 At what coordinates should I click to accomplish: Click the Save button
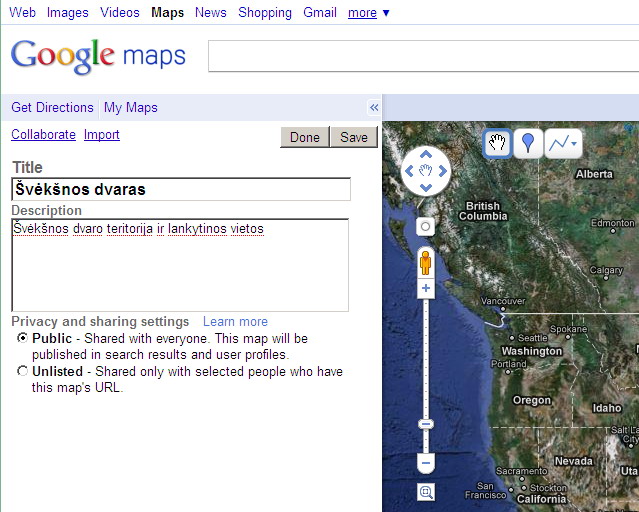tap(354, 138)
